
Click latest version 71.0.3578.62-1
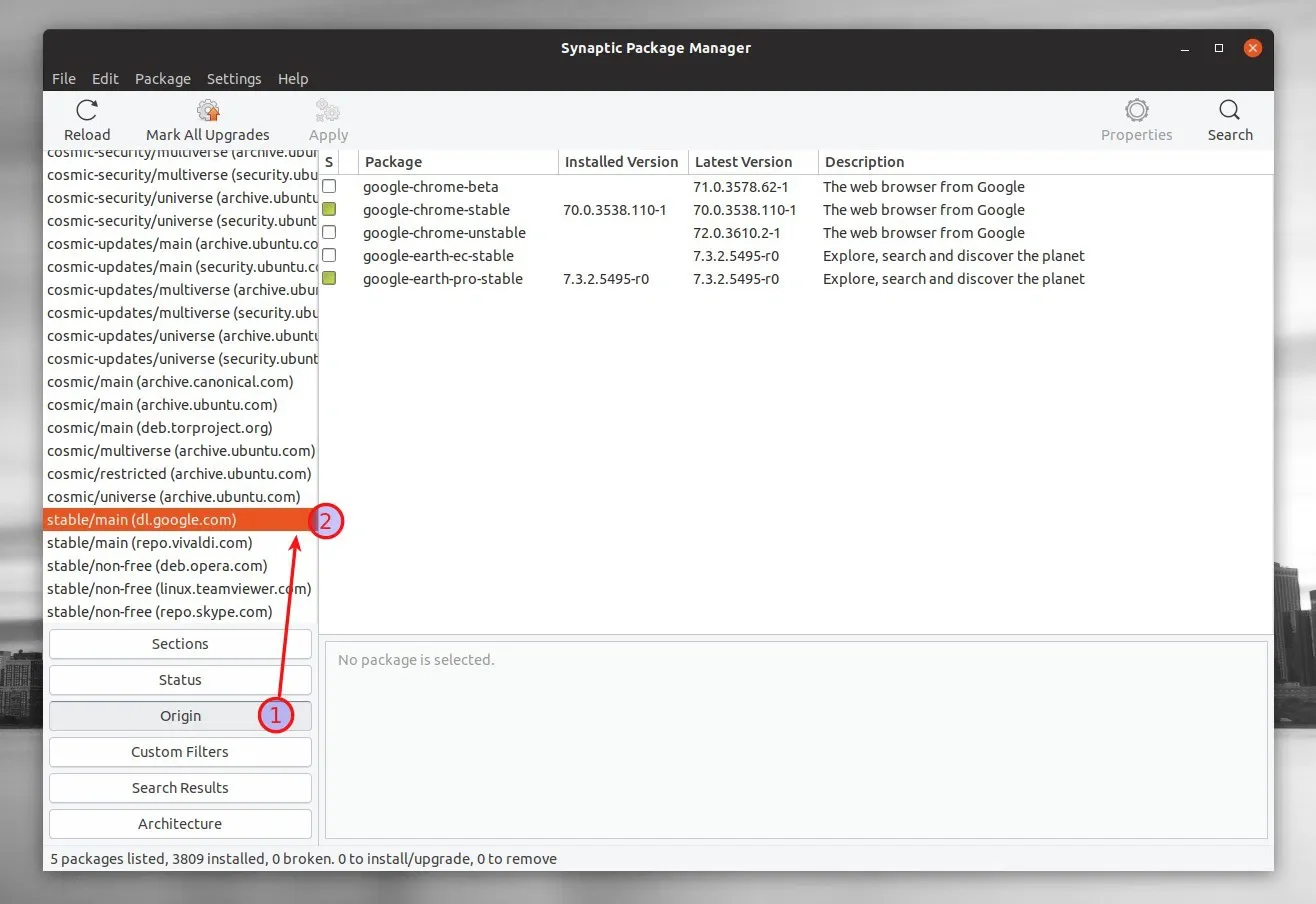click(741, 187)
